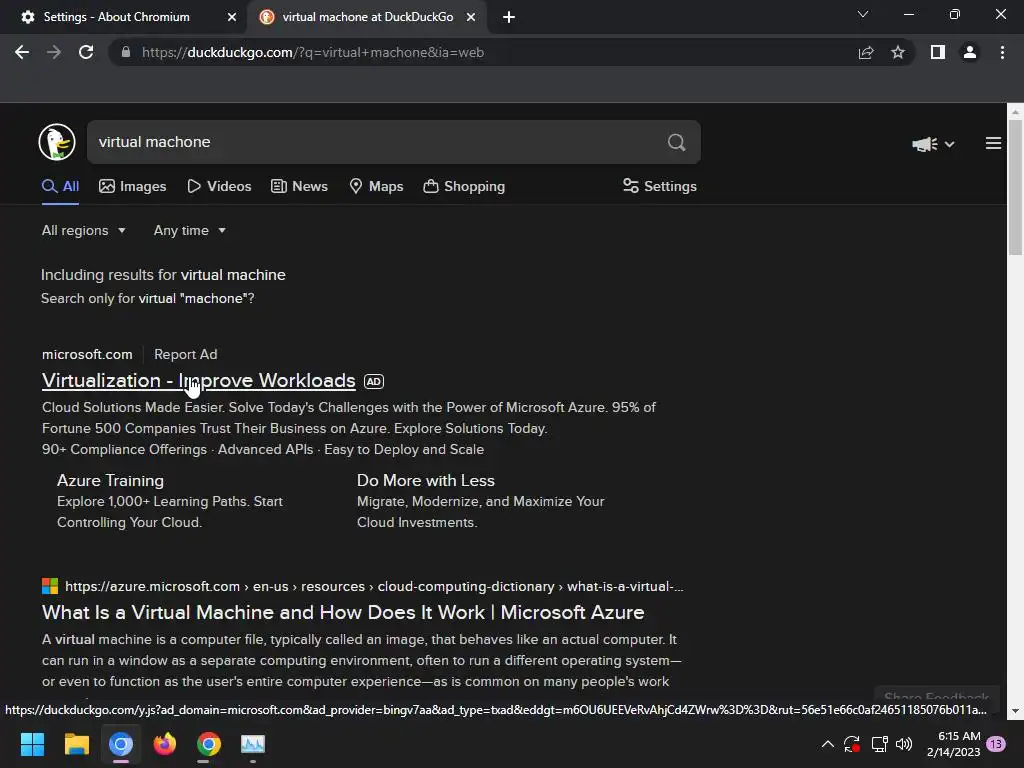Screen dimensions: 1024x768
Task: Click the microsoft.com ad domain text
Action: (87, 354)
